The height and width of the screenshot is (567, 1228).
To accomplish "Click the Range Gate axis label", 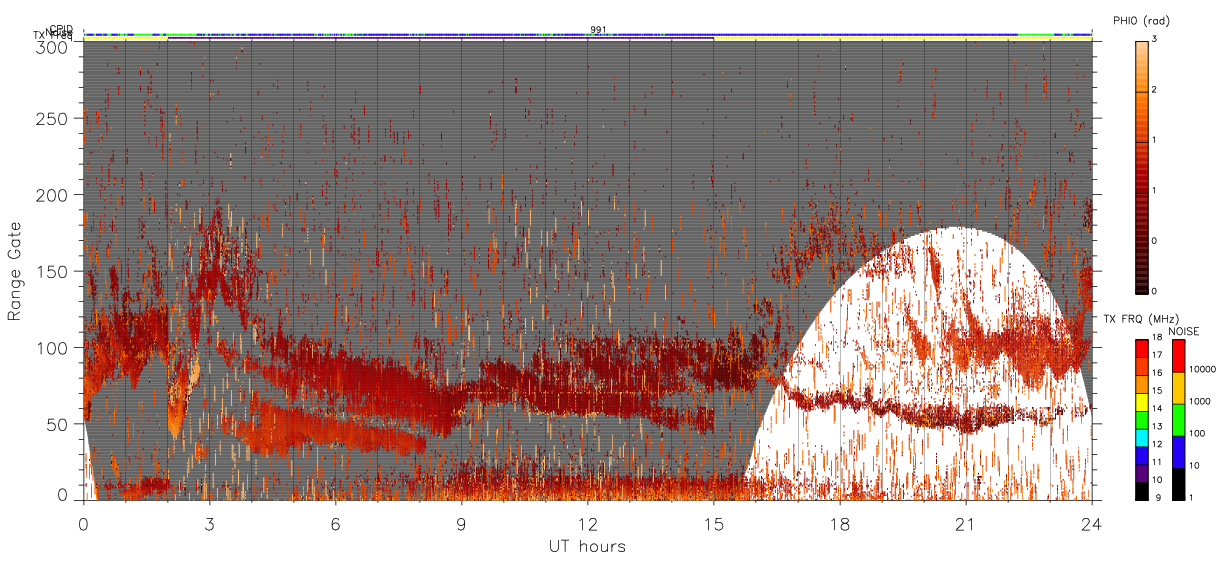I will pos(14,271).
